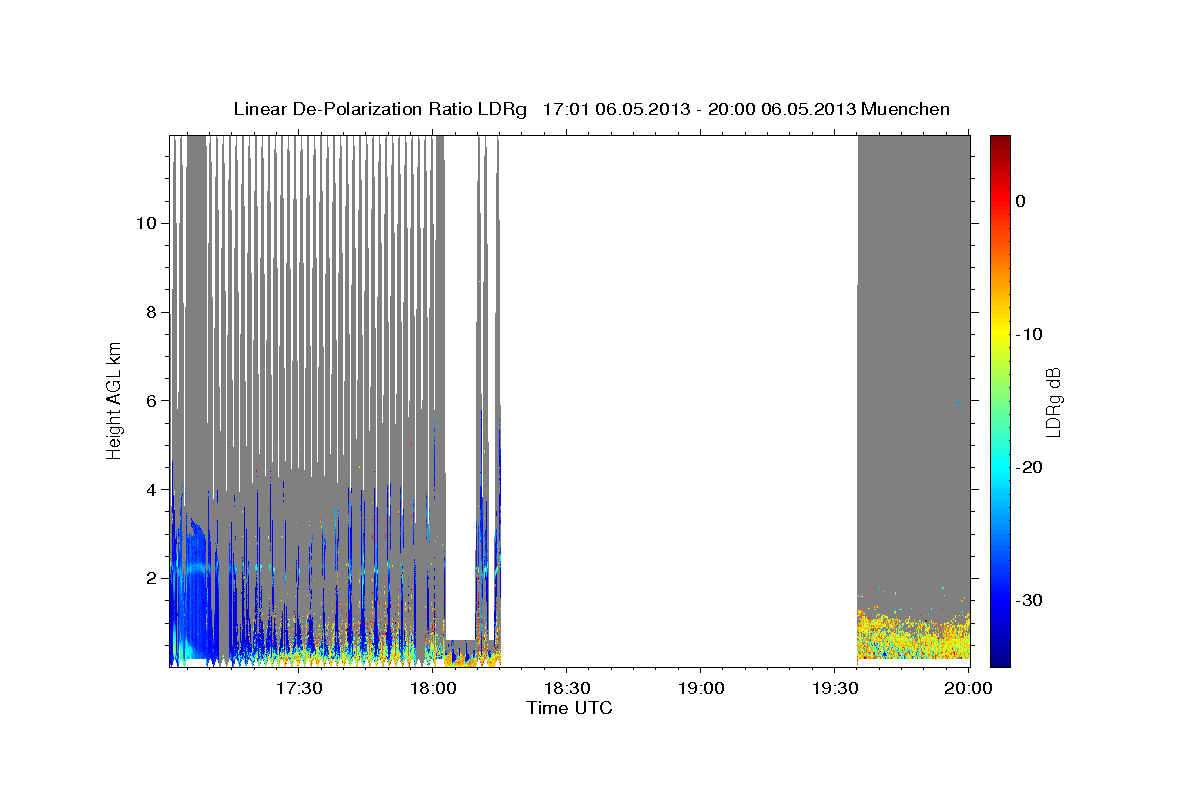
Task: Click the colorbar value -20
Action: pos(1029,467)
